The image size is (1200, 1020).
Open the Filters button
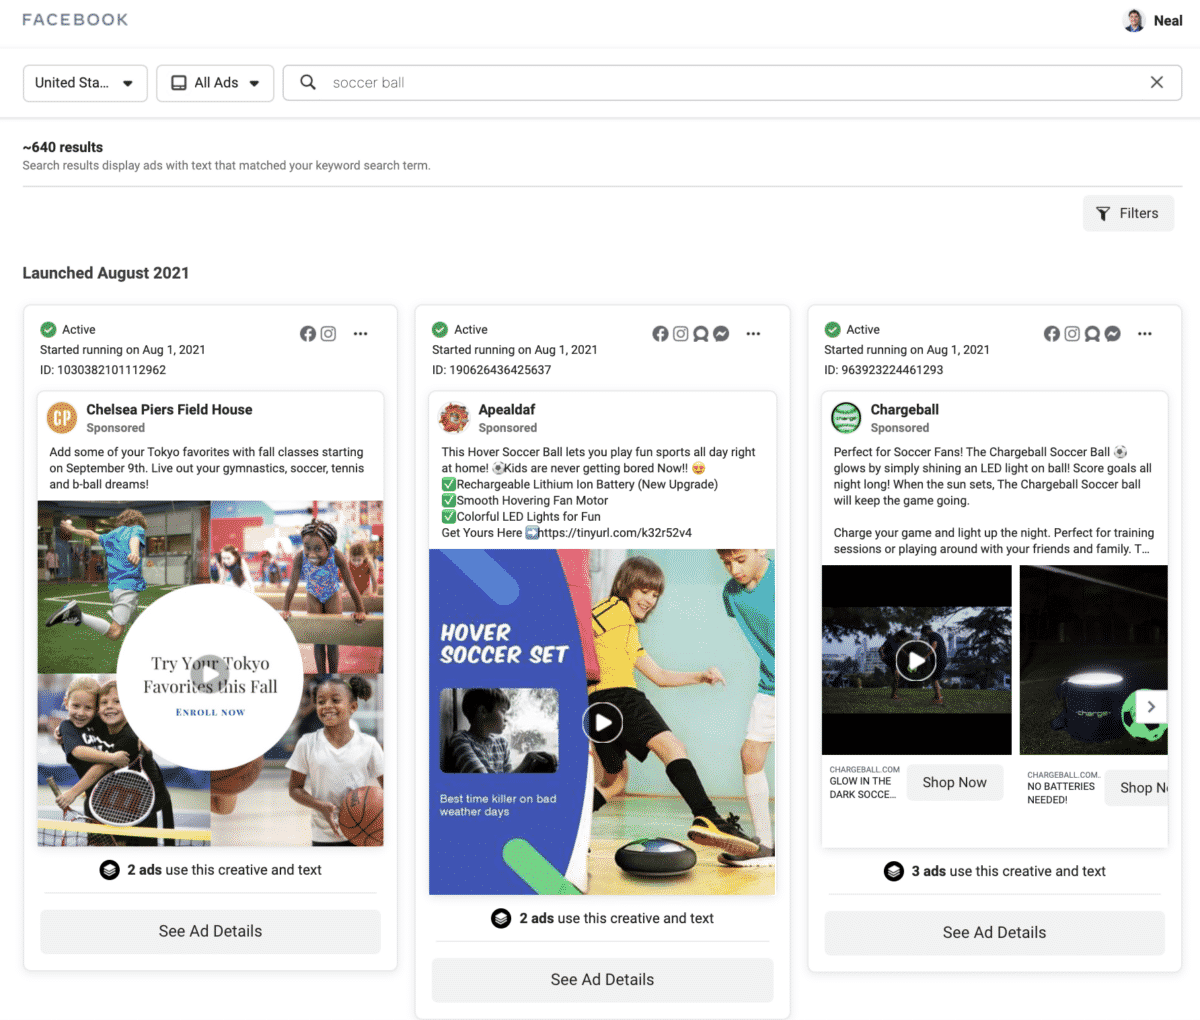[1128, 213]
